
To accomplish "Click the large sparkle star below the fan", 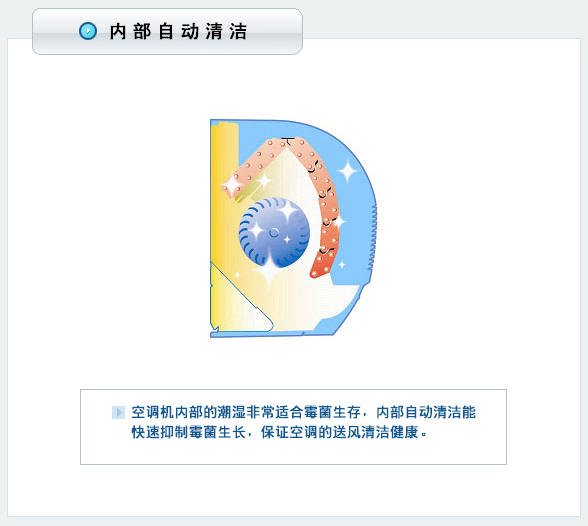I will (x=269, y=270).
